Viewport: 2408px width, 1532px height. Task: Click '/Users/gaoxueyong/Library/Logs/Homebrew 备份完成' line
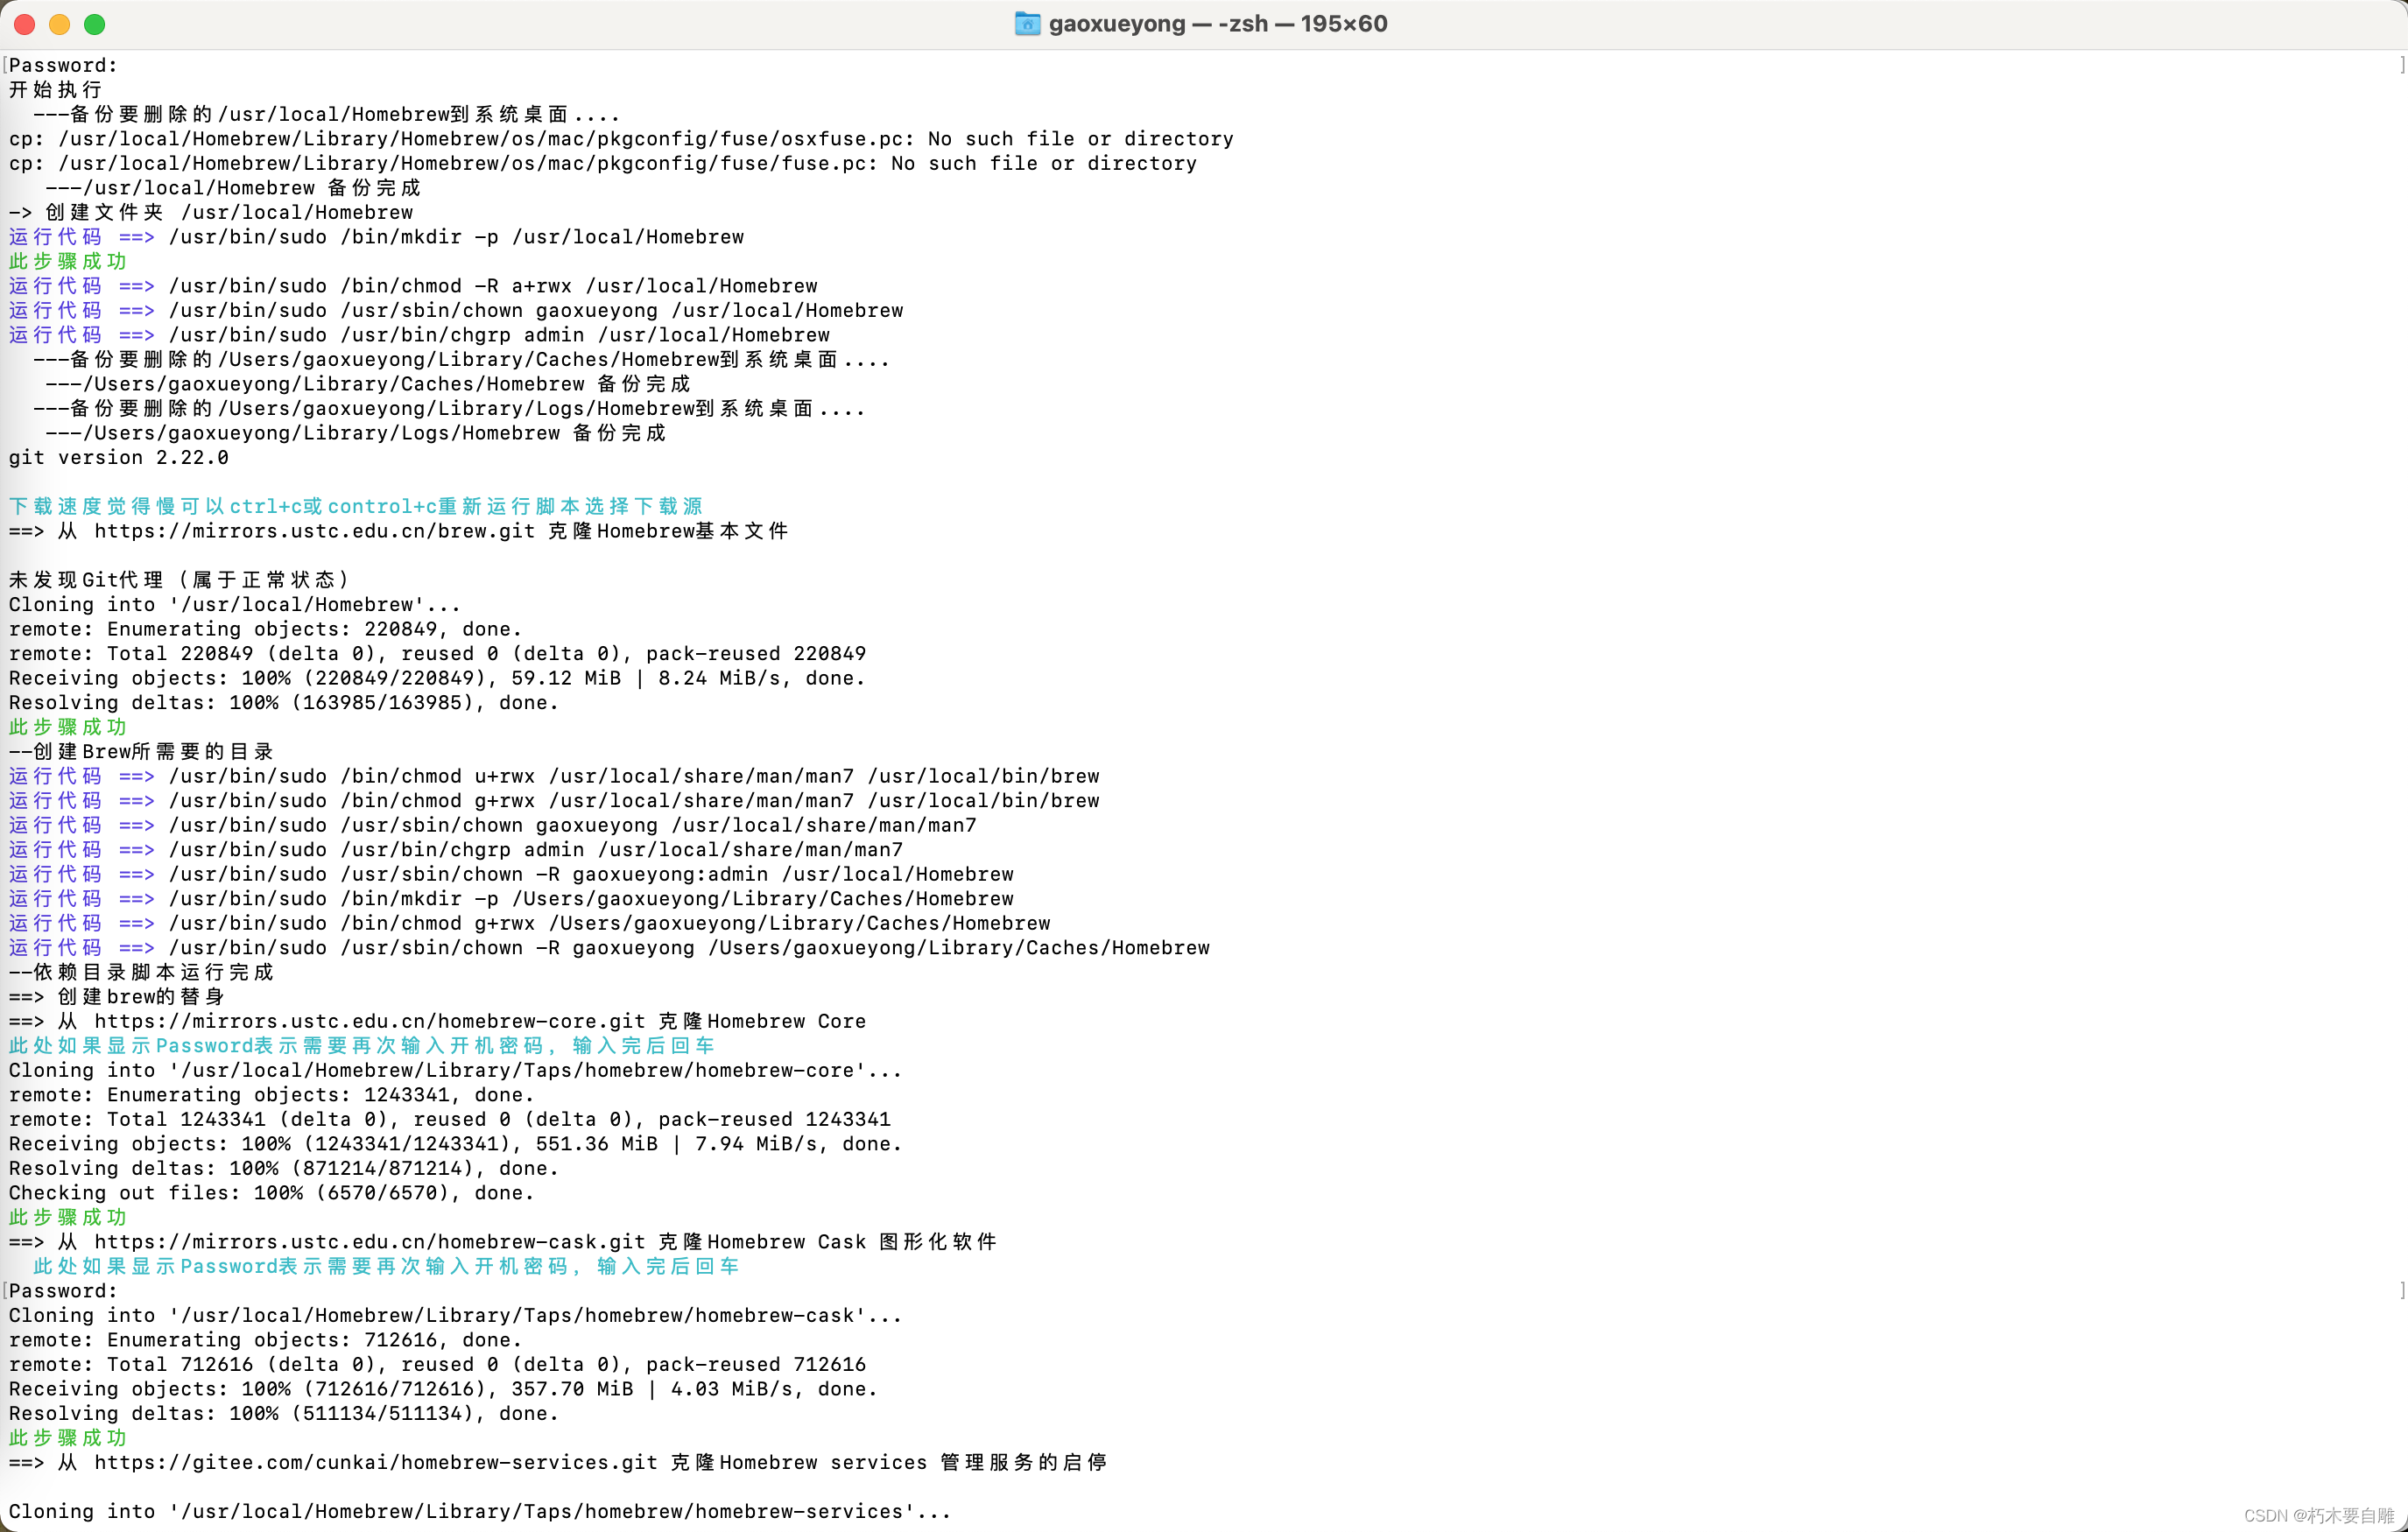coord(356,433)
